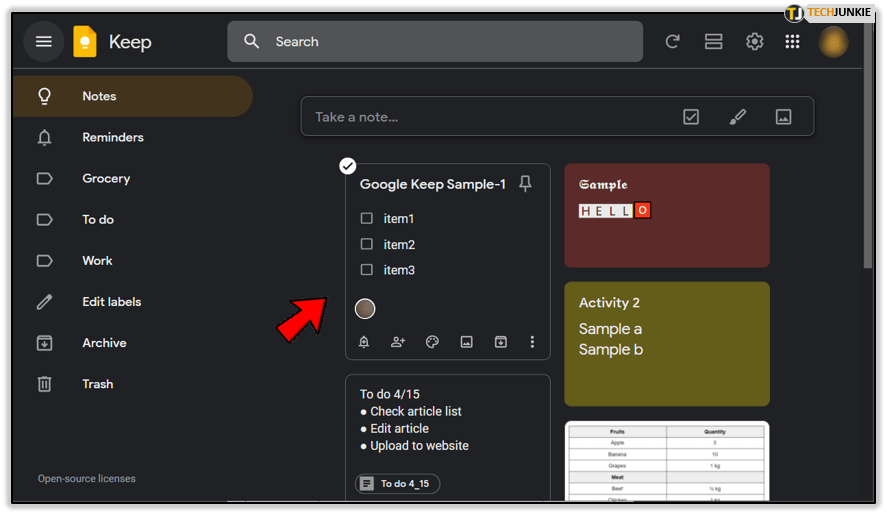Click the remind me bell on Sample-1 note
The width and height of the screenshot is (887, 515).
[x=364, y=342]
